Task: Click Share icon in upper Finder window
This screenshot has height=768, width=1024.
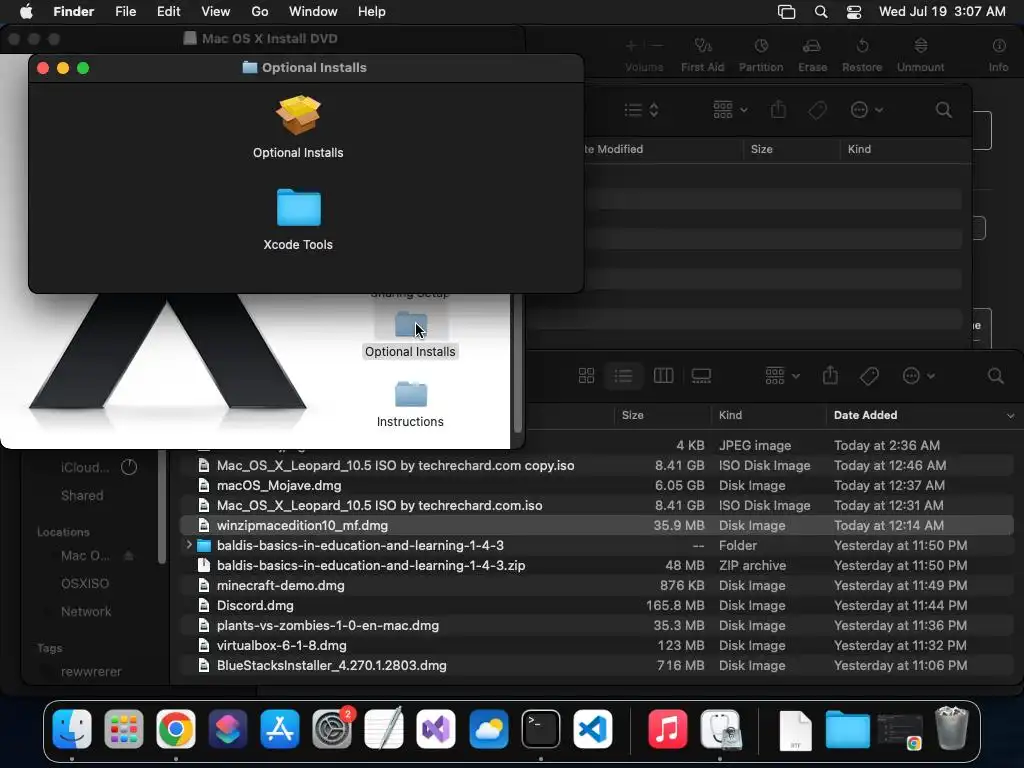Action: point(778,109)
